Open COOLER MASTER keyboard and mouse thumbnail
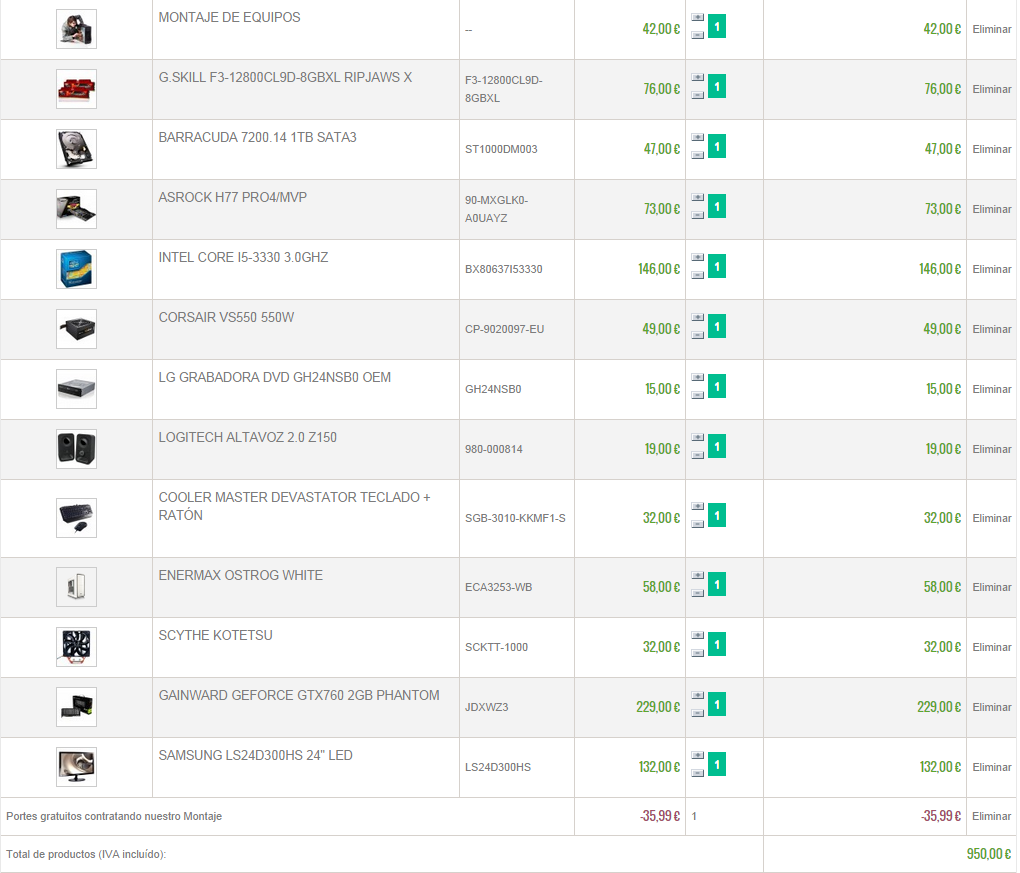This screenshot has height=873, width=1020. (76, 518)
